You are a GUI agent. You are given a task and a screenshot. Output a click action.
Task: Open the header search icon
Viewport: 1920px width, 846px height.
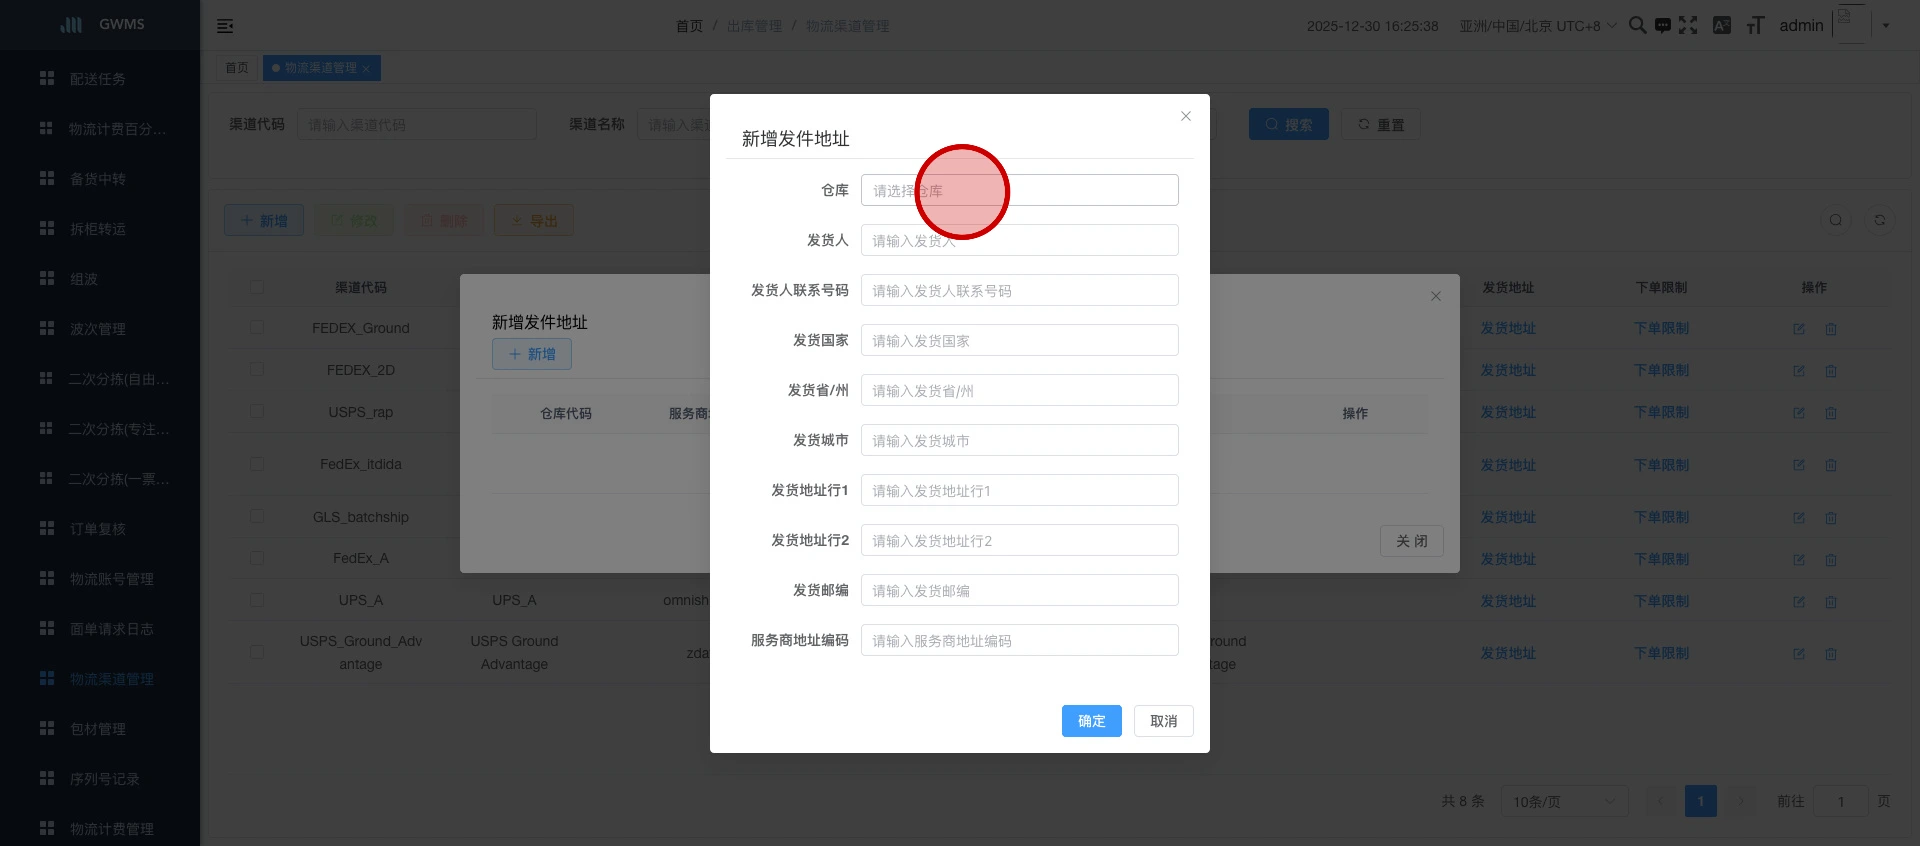pos(1637,25)
